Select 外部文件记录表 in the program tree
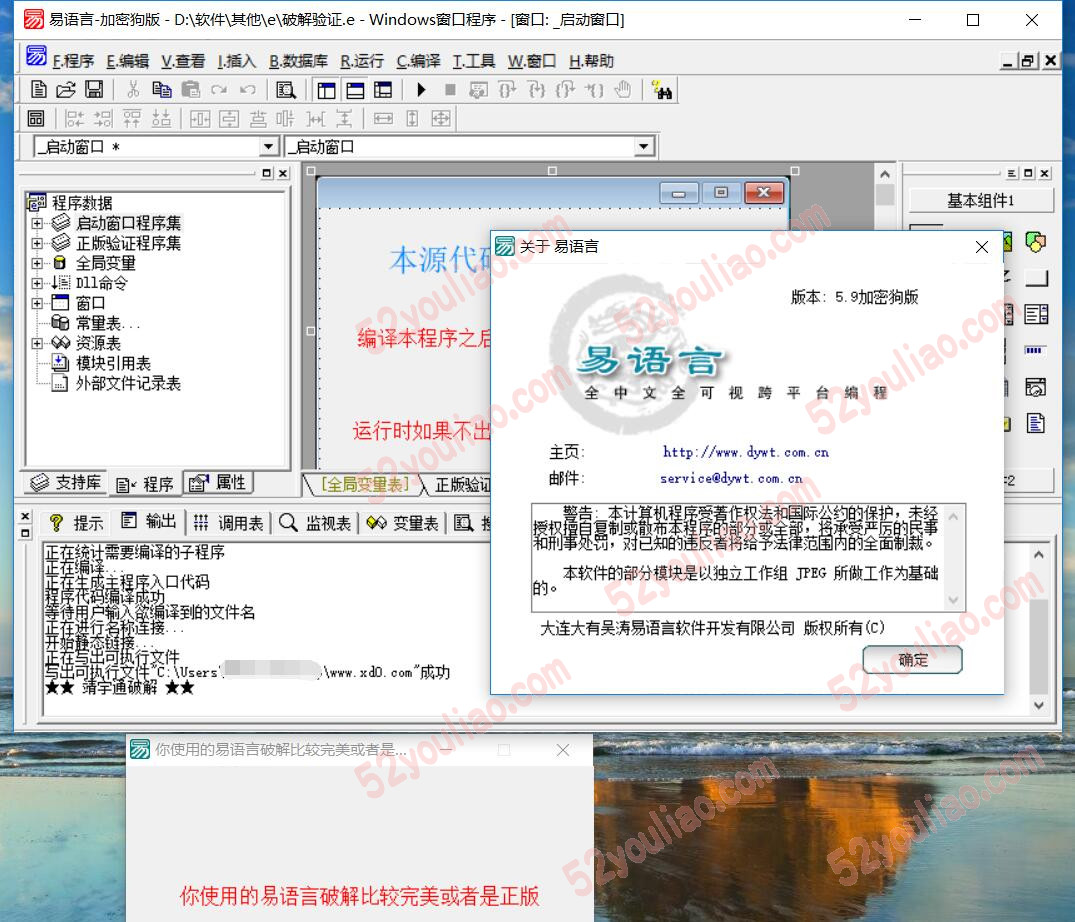 (128, 383)
